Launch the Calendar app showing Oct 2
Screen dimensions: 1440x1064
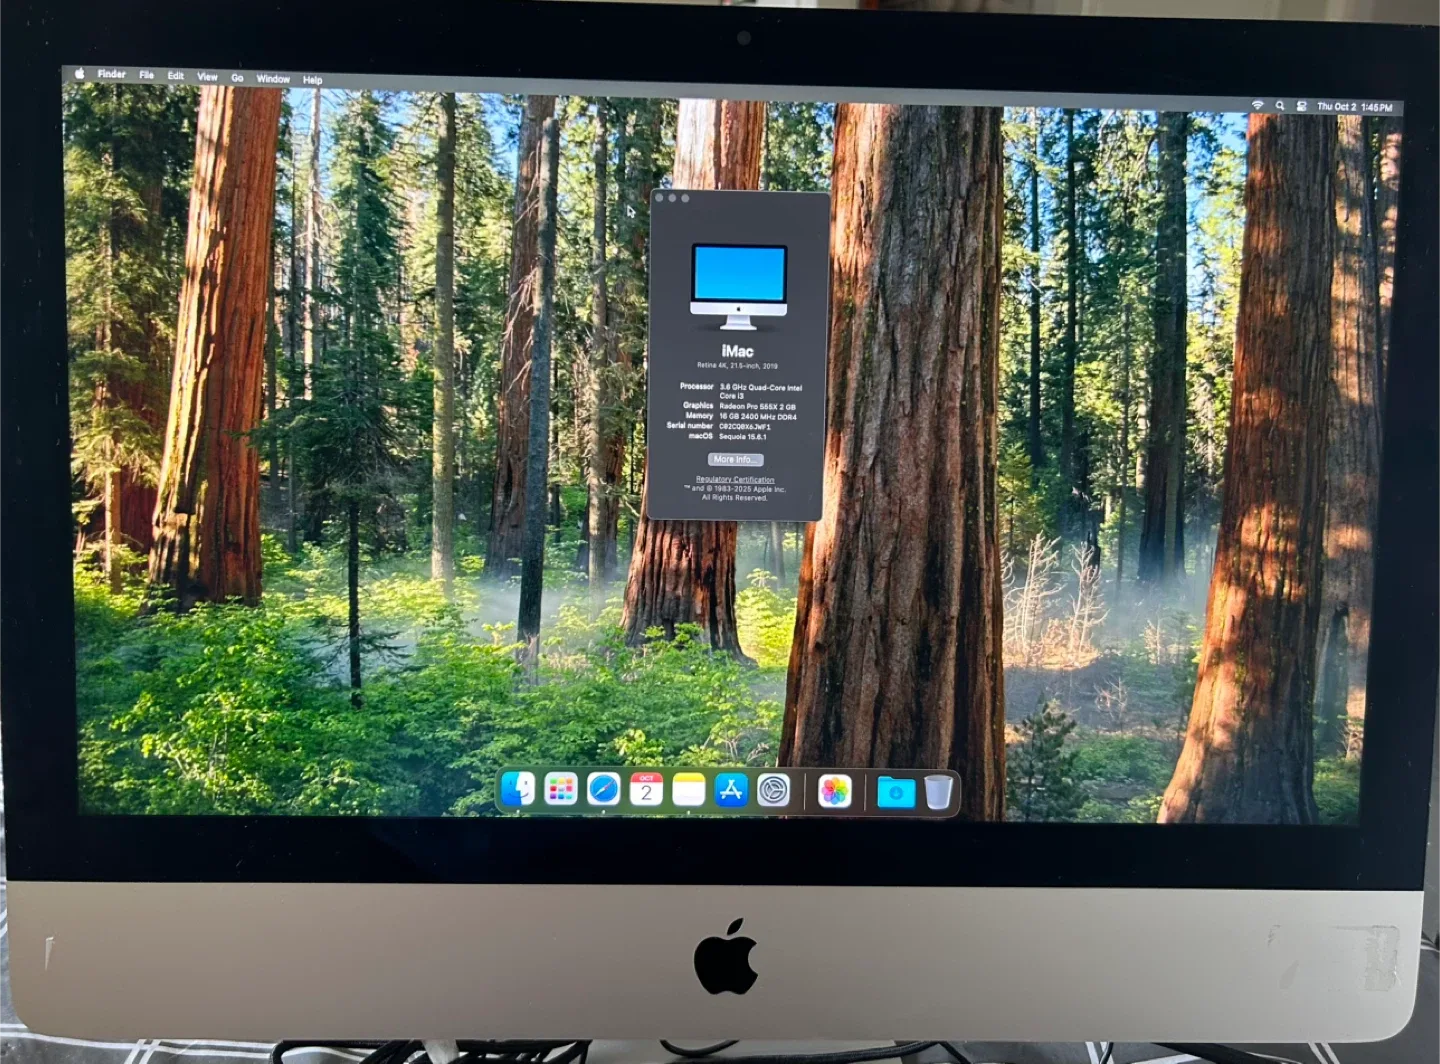tap(645, 792)
